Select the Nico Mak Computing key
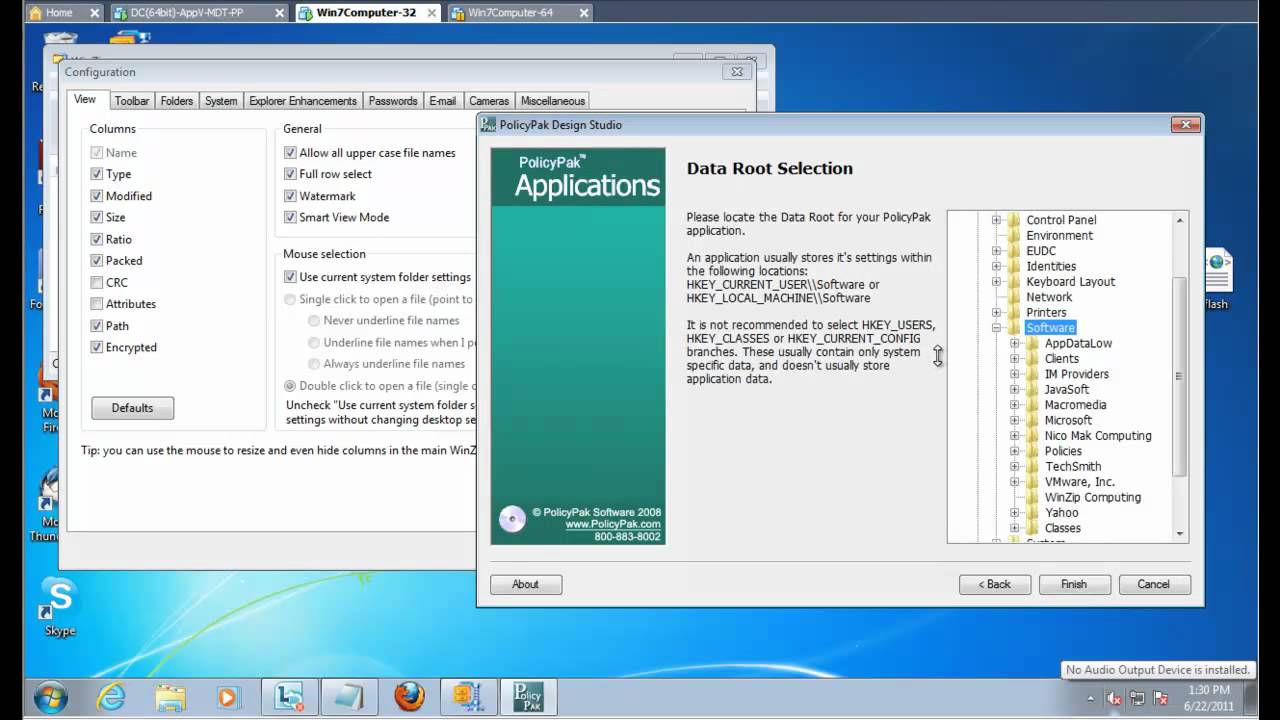 1098,436
